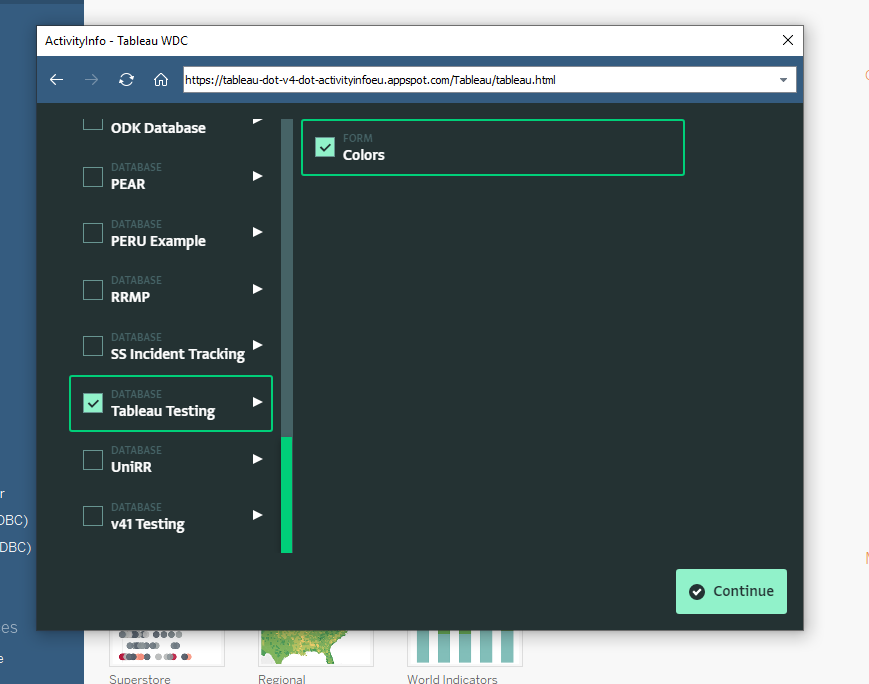
Task: Expand the UniRR database forms
Action: (257, 459)
